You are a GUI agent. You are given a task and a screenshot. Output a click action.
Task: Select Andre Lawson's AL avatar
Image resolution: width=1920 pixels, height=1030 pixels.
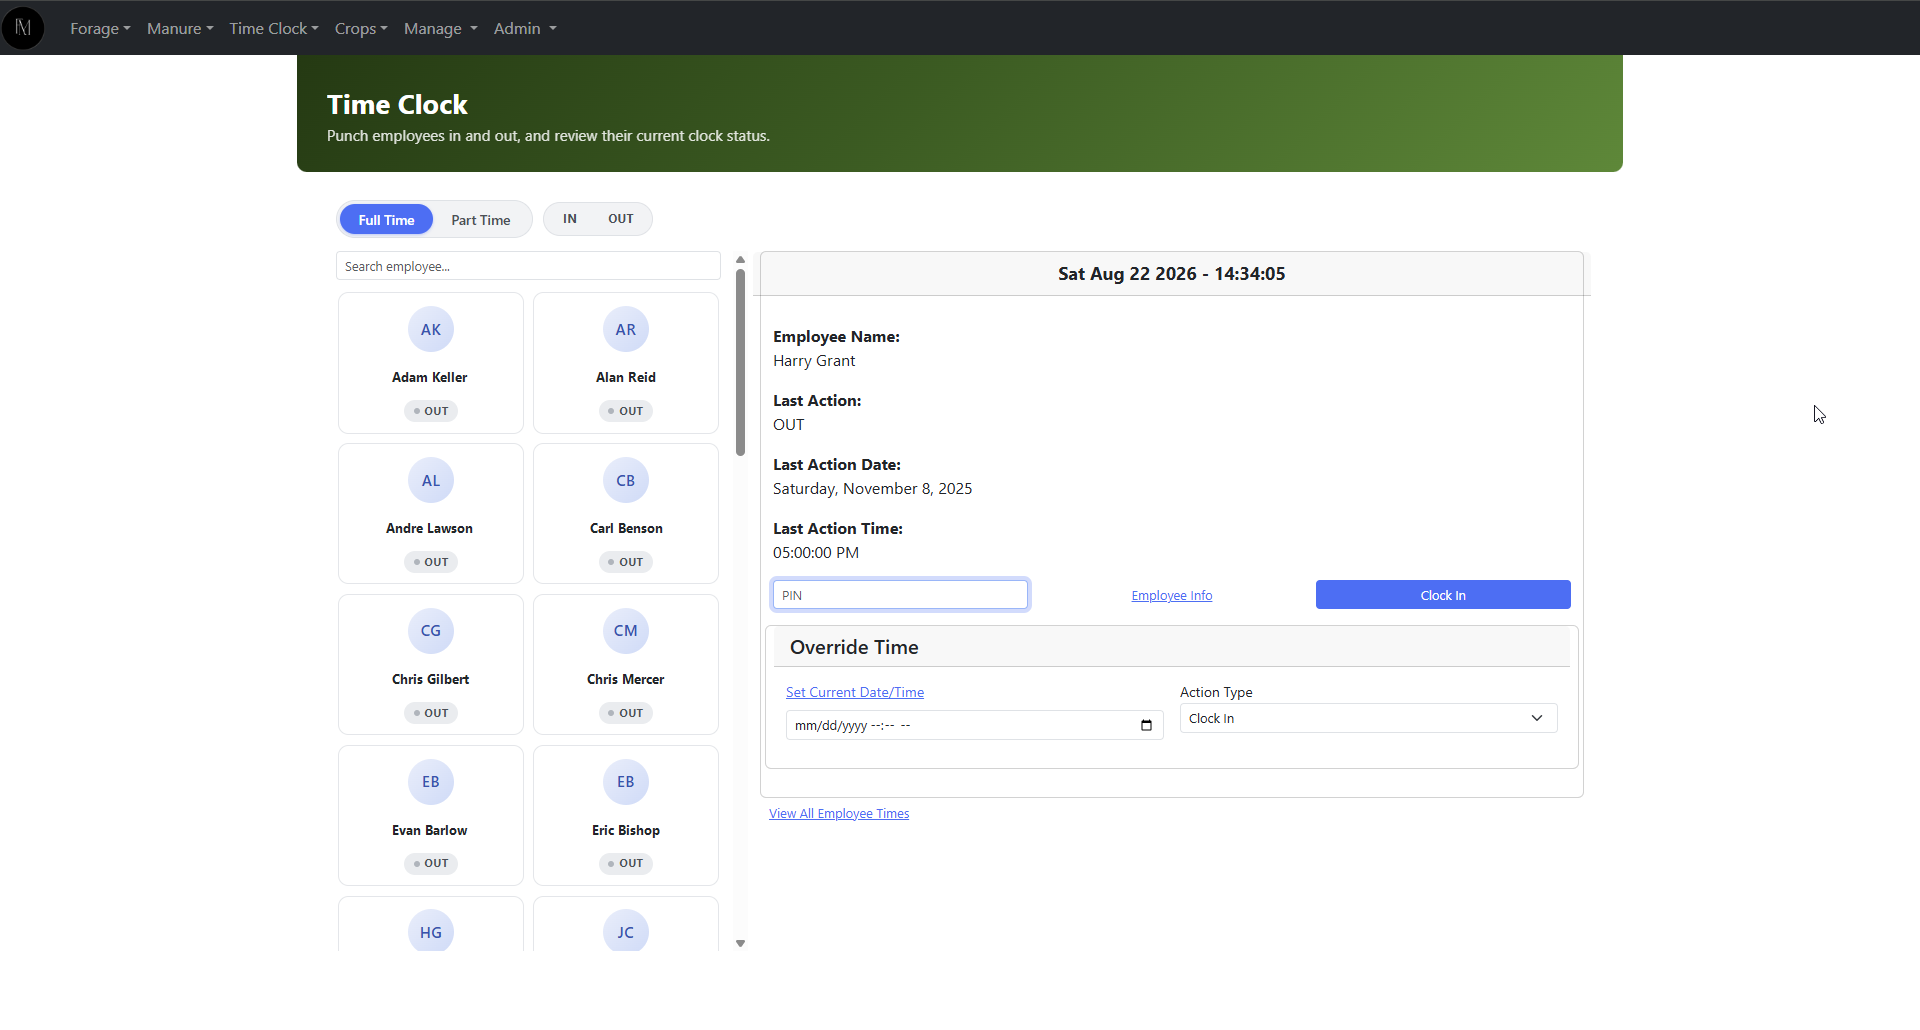[x=431, y=481]
